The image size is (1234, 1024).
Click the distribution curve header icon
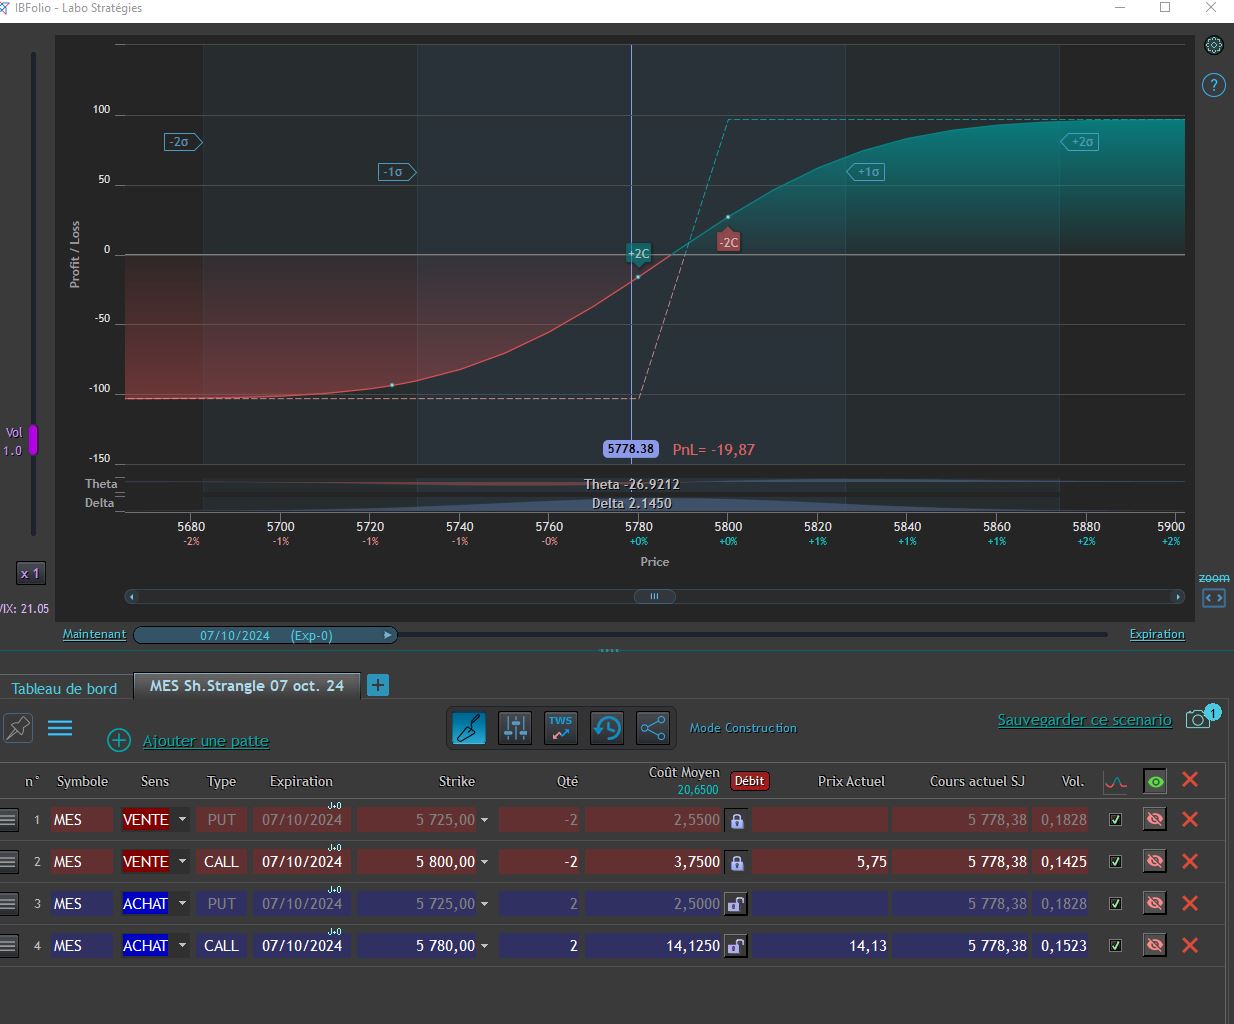1115,782
